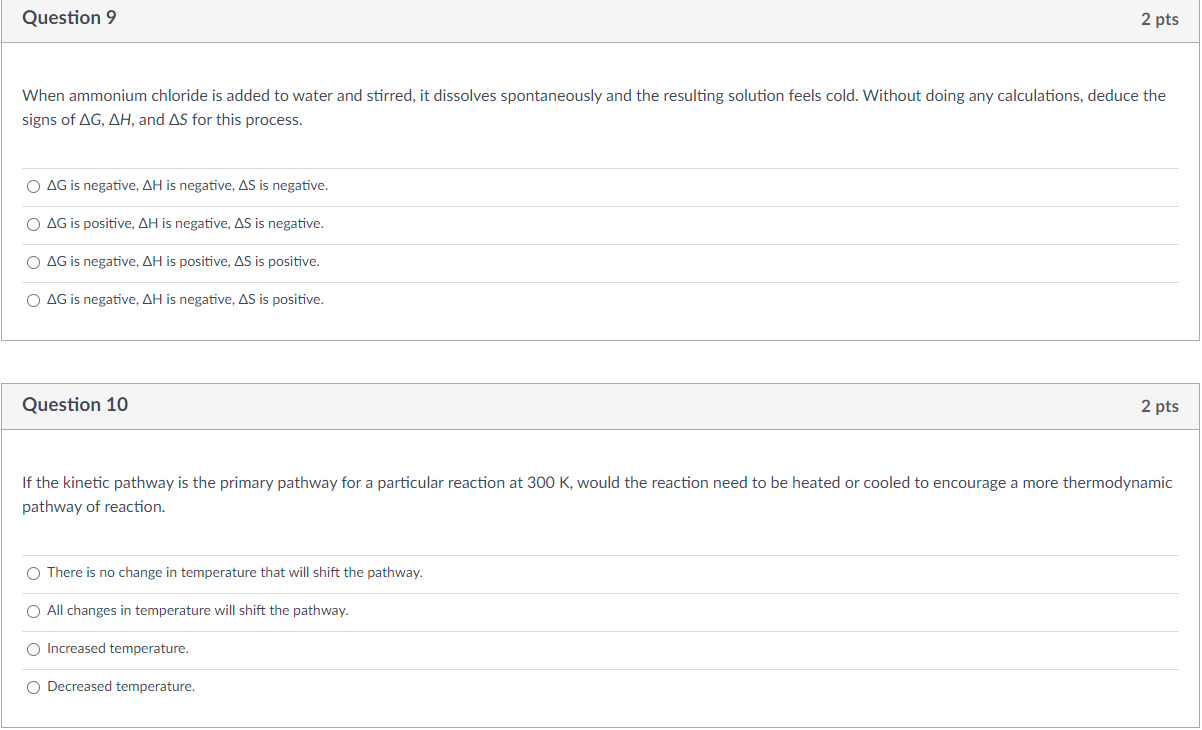
Task: Click the Question 9 heading
Action: coord(69,18)
